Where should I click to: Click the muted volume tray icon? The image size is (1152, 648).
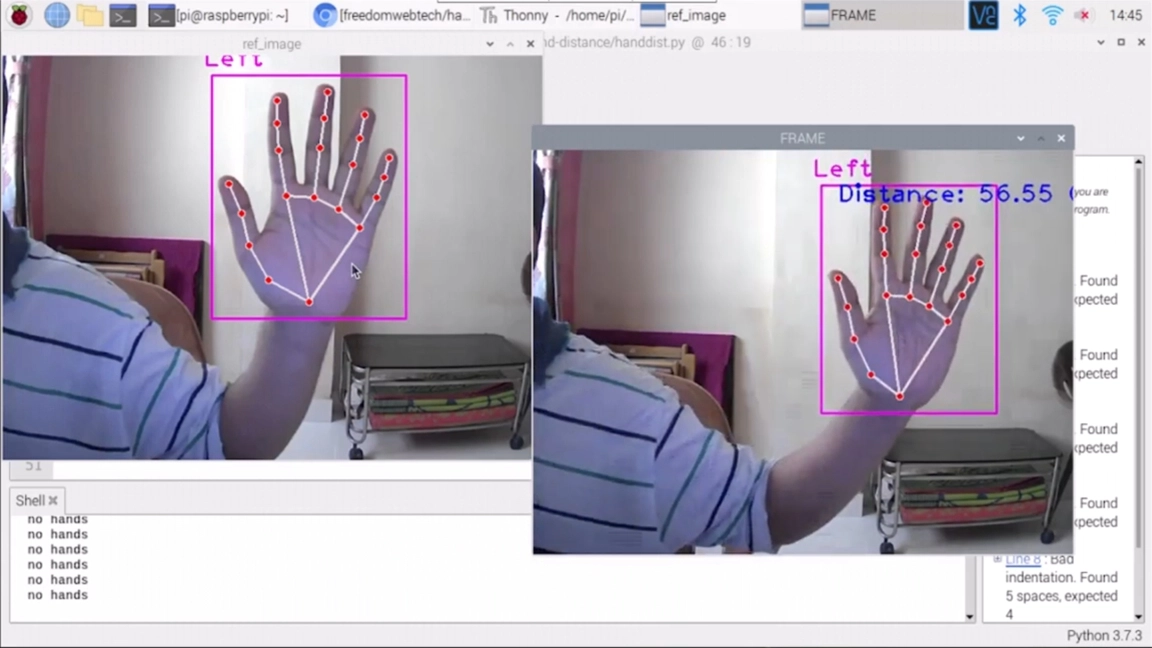[x=1084, y=15]
